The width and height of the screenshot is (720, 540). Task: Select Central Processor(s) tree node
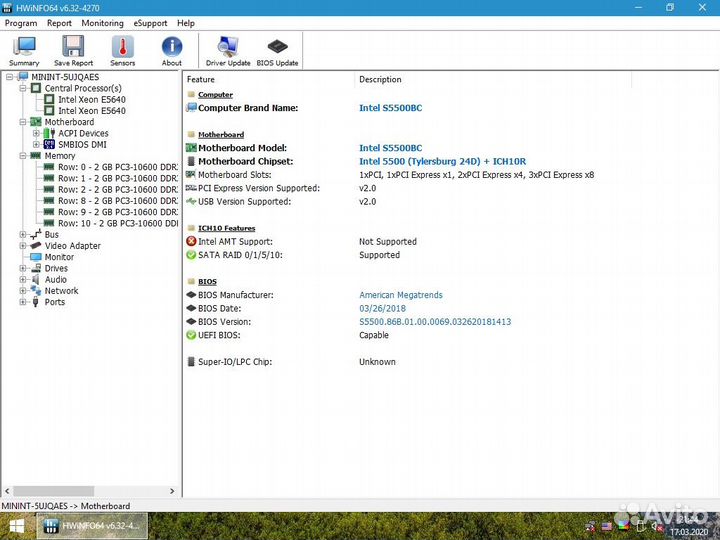83,88
